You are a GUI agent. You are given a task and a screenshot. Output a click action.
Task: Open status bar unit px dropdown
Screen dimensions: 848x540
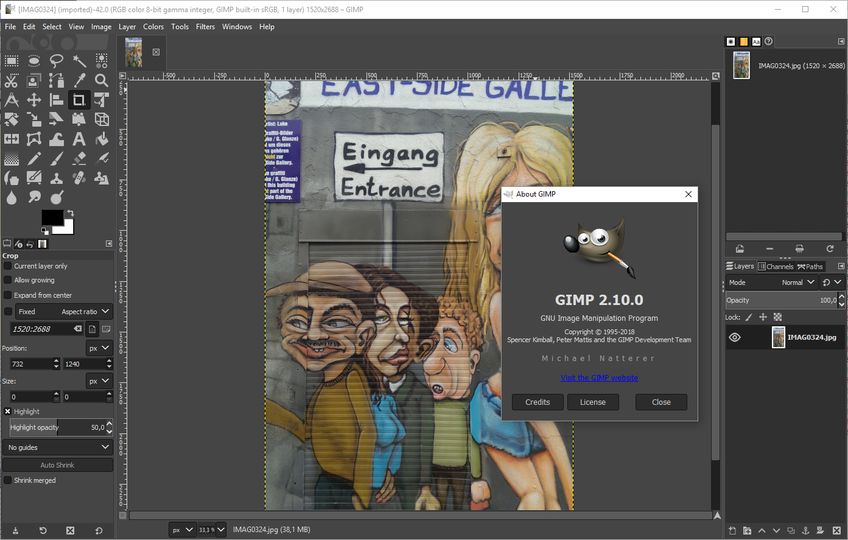tap(182, 530)
